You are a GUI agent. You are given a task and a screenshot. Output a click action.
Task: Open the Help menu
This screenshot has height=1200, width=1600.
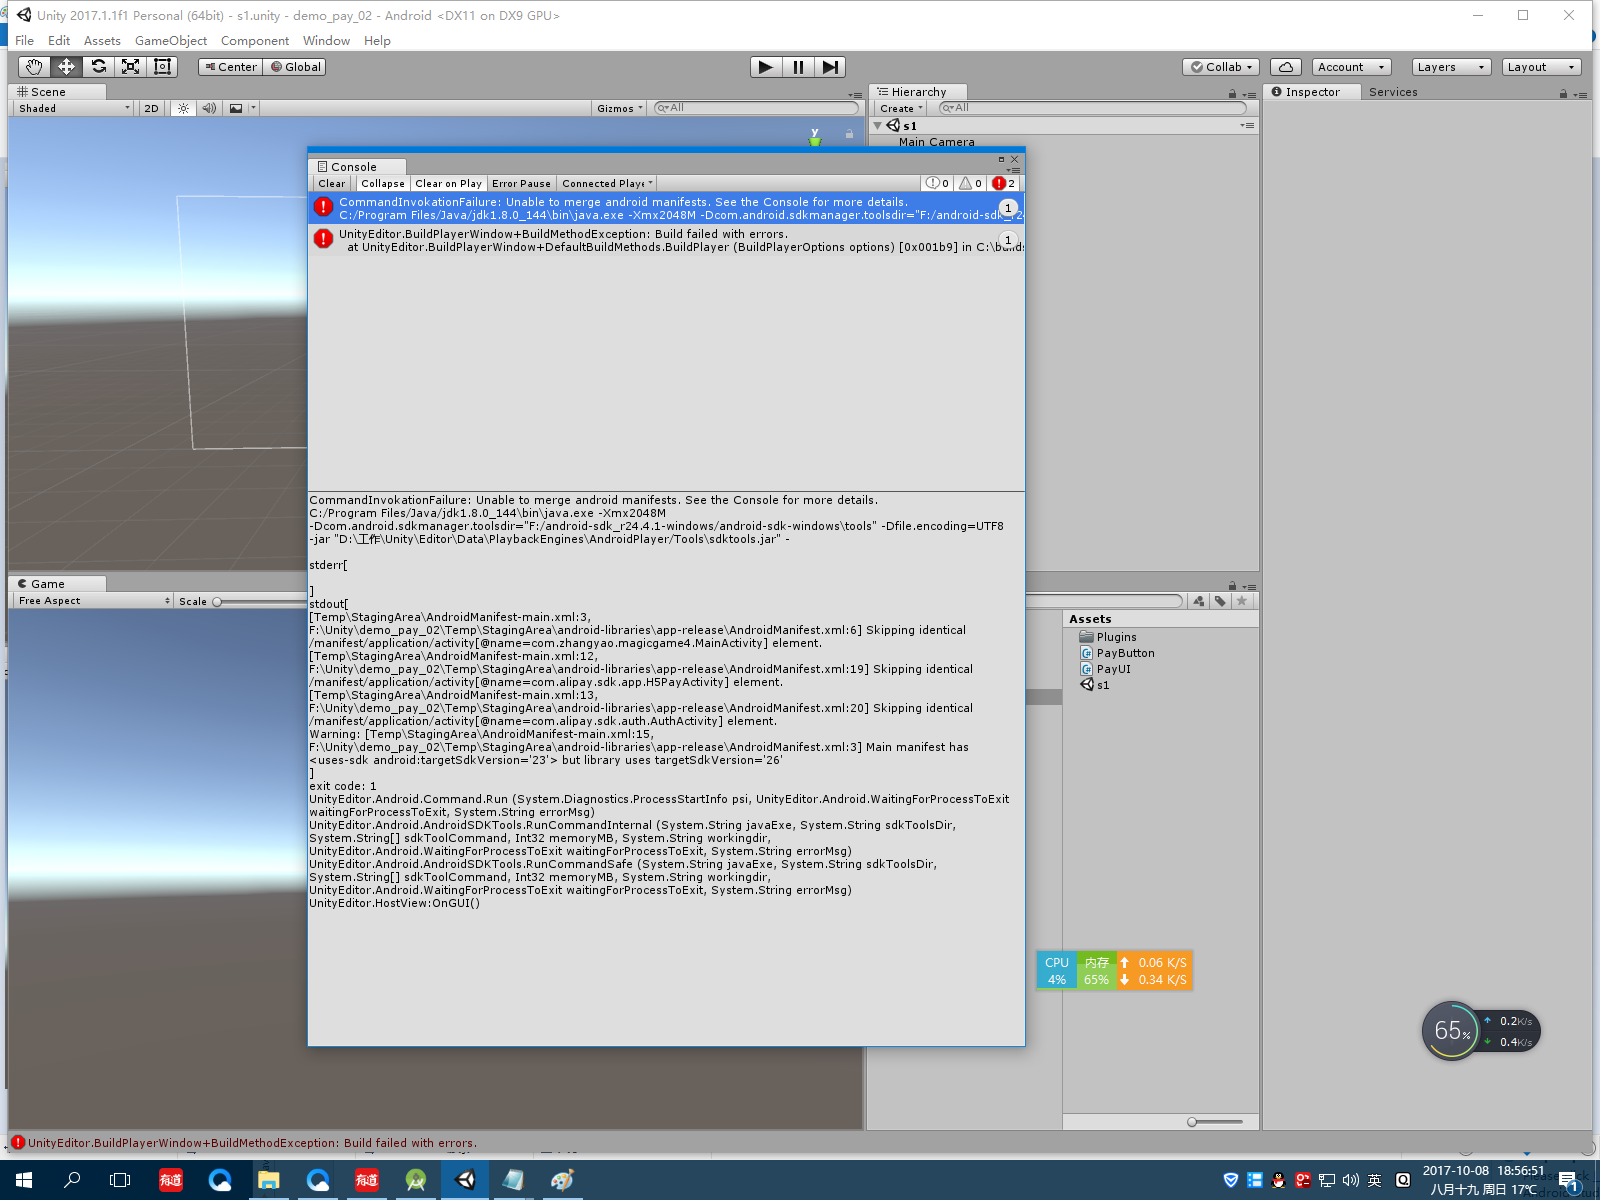[x=377, y=41]
